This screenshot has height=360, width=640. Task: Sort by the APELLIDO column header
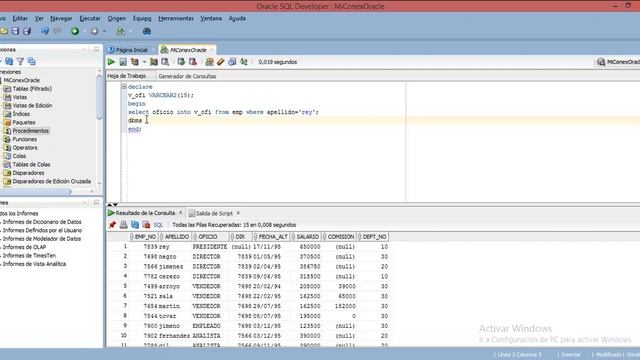[176, 237]
